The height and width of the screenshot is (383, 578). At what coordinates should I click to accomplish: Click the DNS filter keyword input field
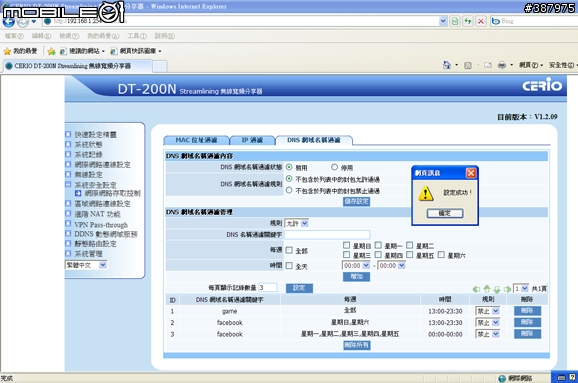coord(327,234)
